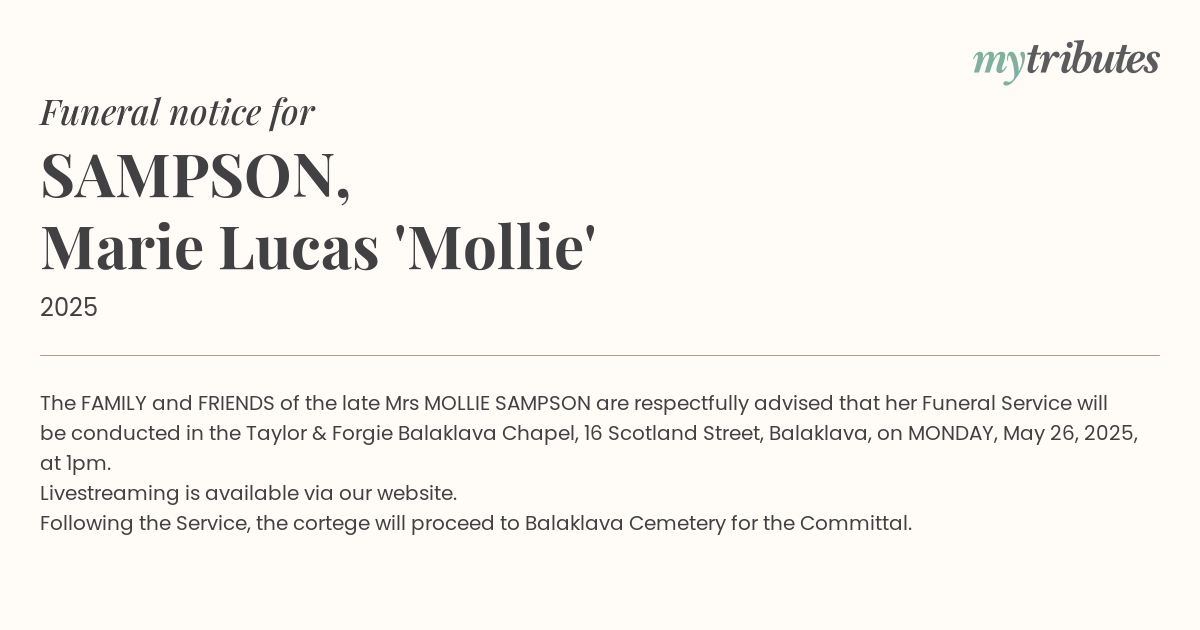Click the word "Committal" at the end
This screenshot has height=630, width=1200.
tap(853, 523)
